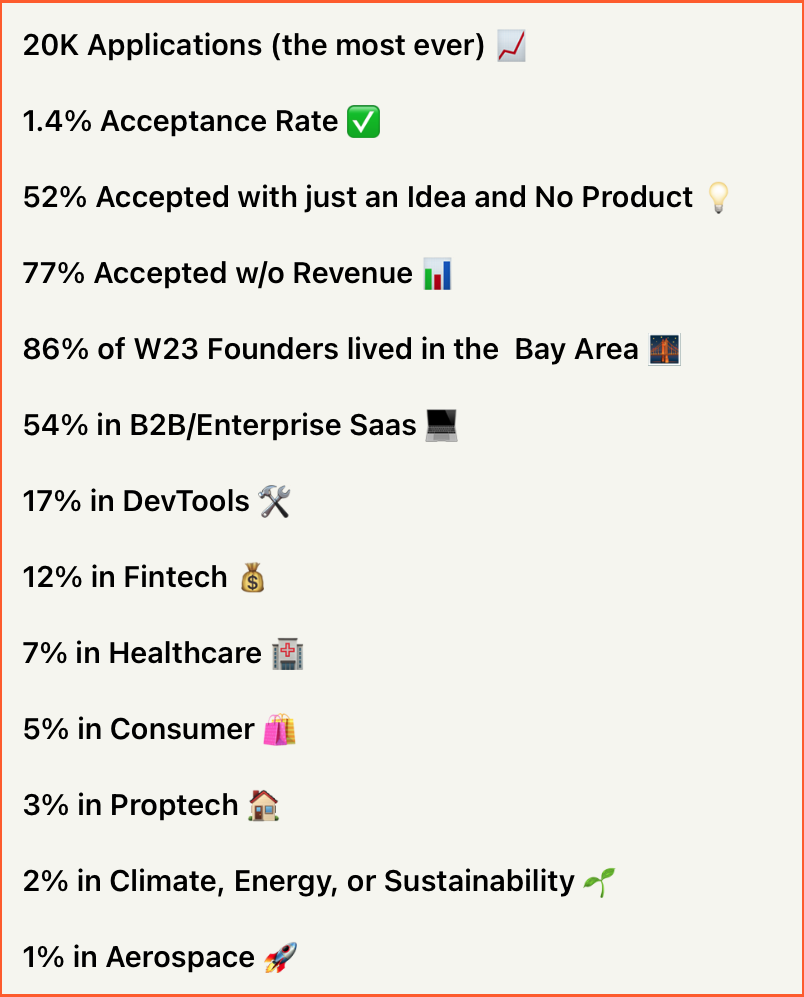The height and width of the screenshot is (997, 804).
Task: Click the bar chart emoji beside Revenue
Action: click(x=438, y=274)
